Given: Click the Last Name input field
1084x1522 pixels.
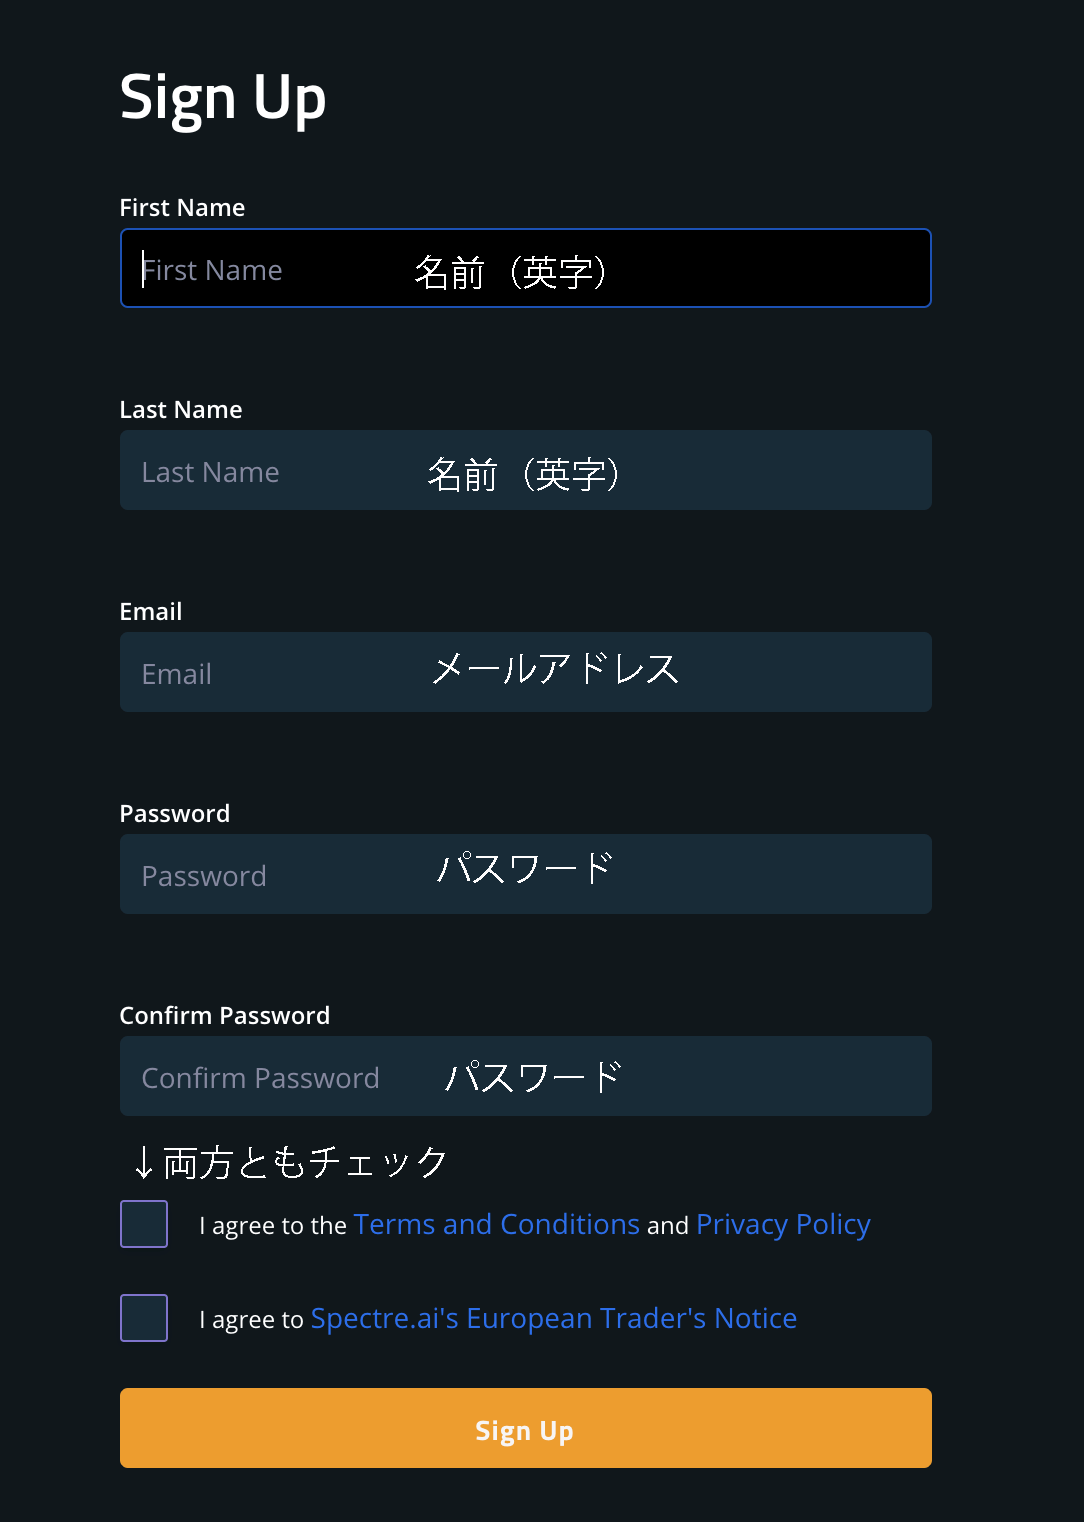Looking at the screenshot, I should pos(525,470).
